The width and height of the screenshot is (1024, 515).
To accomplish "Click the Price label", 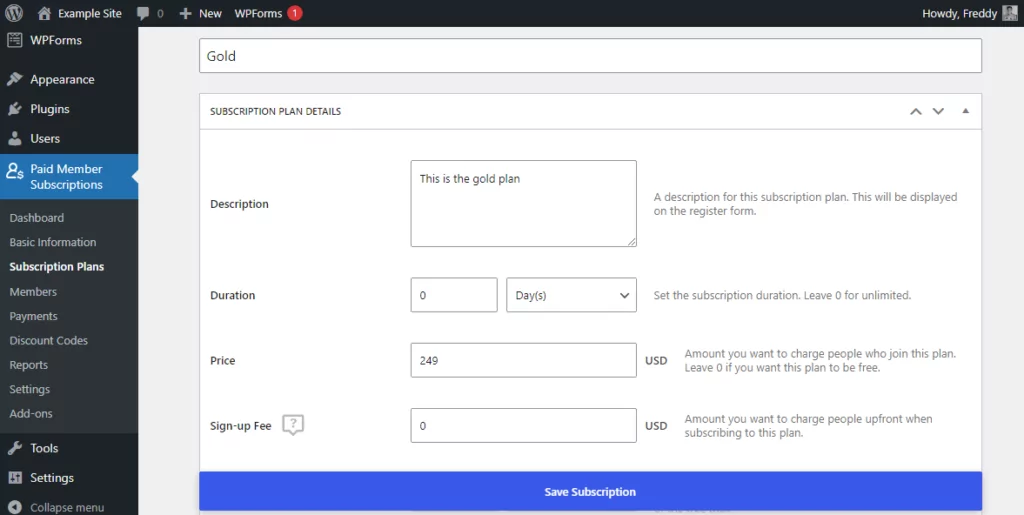I will (223, 360).
